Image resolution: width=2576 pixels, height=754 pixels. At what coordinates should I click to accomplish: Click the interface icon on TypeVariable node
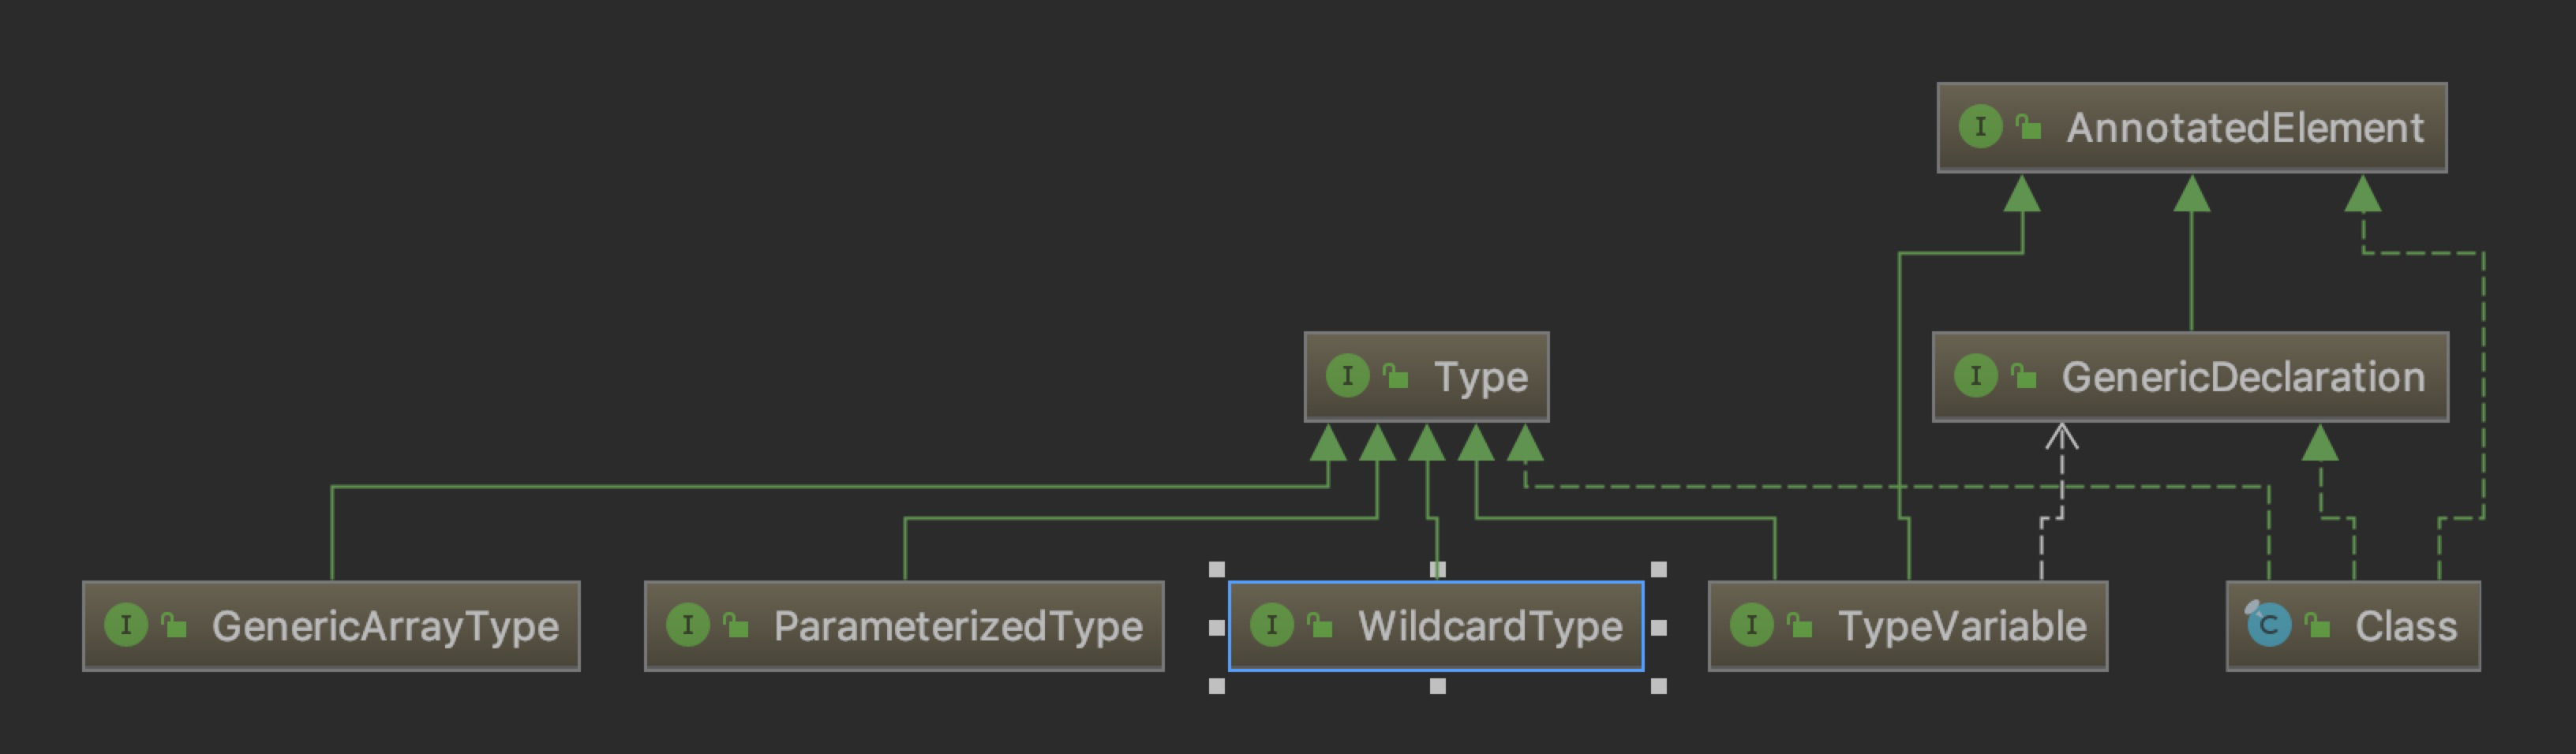tap(1751, 626)
